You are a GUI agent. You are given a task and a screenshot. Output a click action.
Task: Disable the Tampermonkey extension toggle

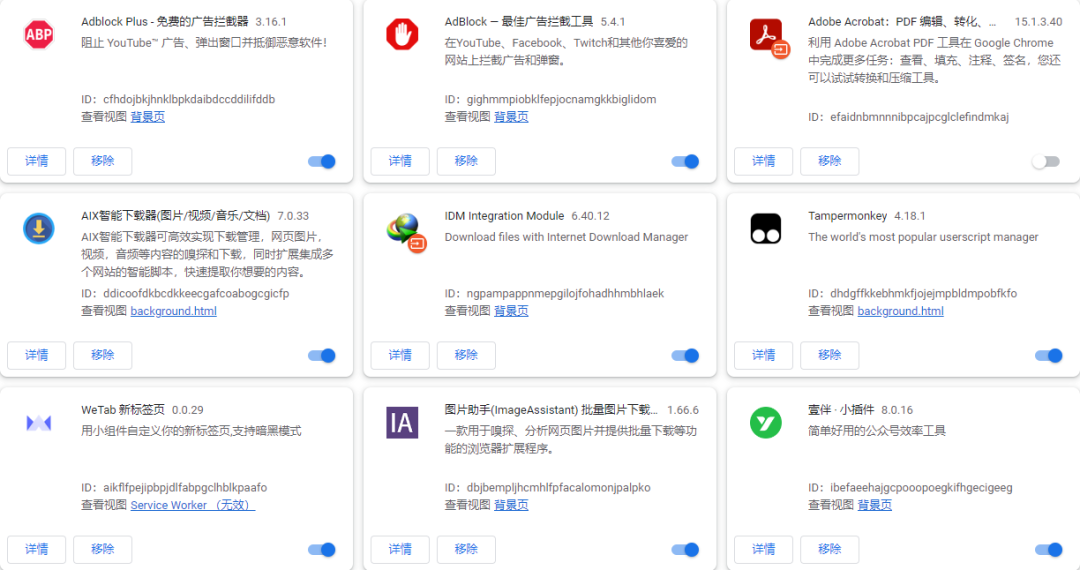click(1048, 356)
